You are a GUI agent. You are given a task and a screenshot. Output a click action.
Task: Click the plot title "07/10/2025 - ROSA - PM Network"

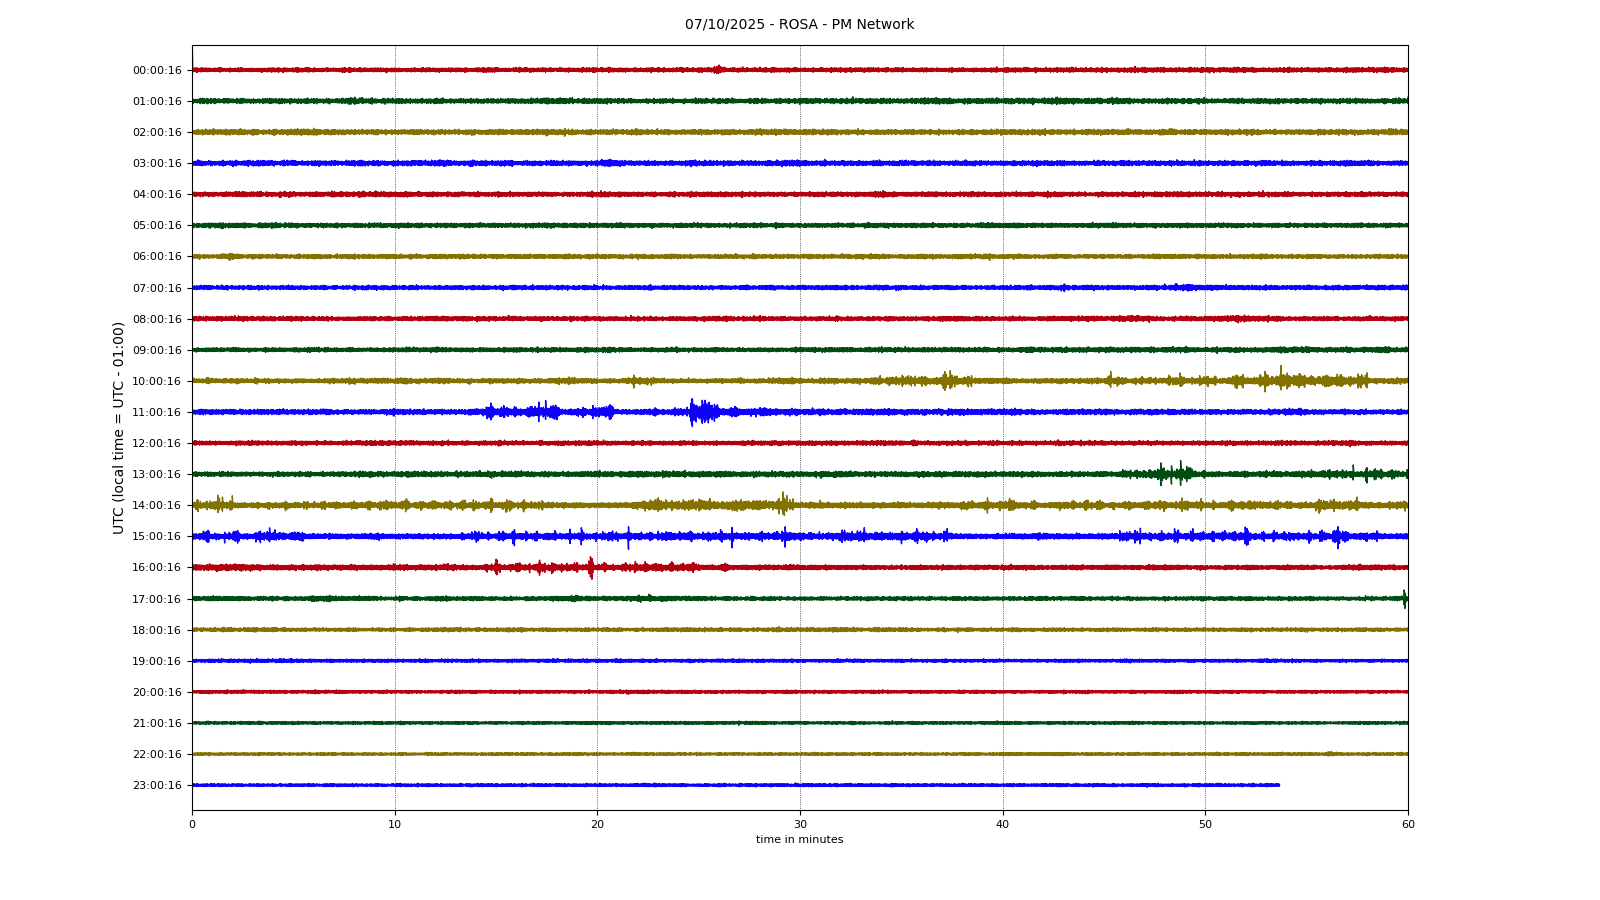[x=799, y=25]
